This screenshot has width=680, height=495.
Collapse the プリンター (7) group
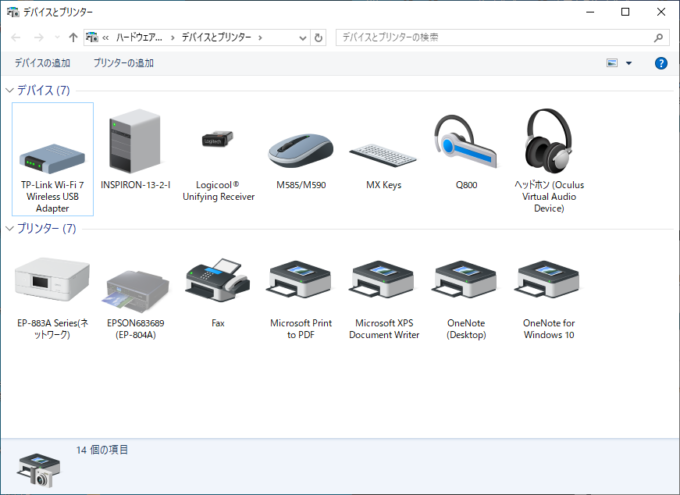[10, 229]
